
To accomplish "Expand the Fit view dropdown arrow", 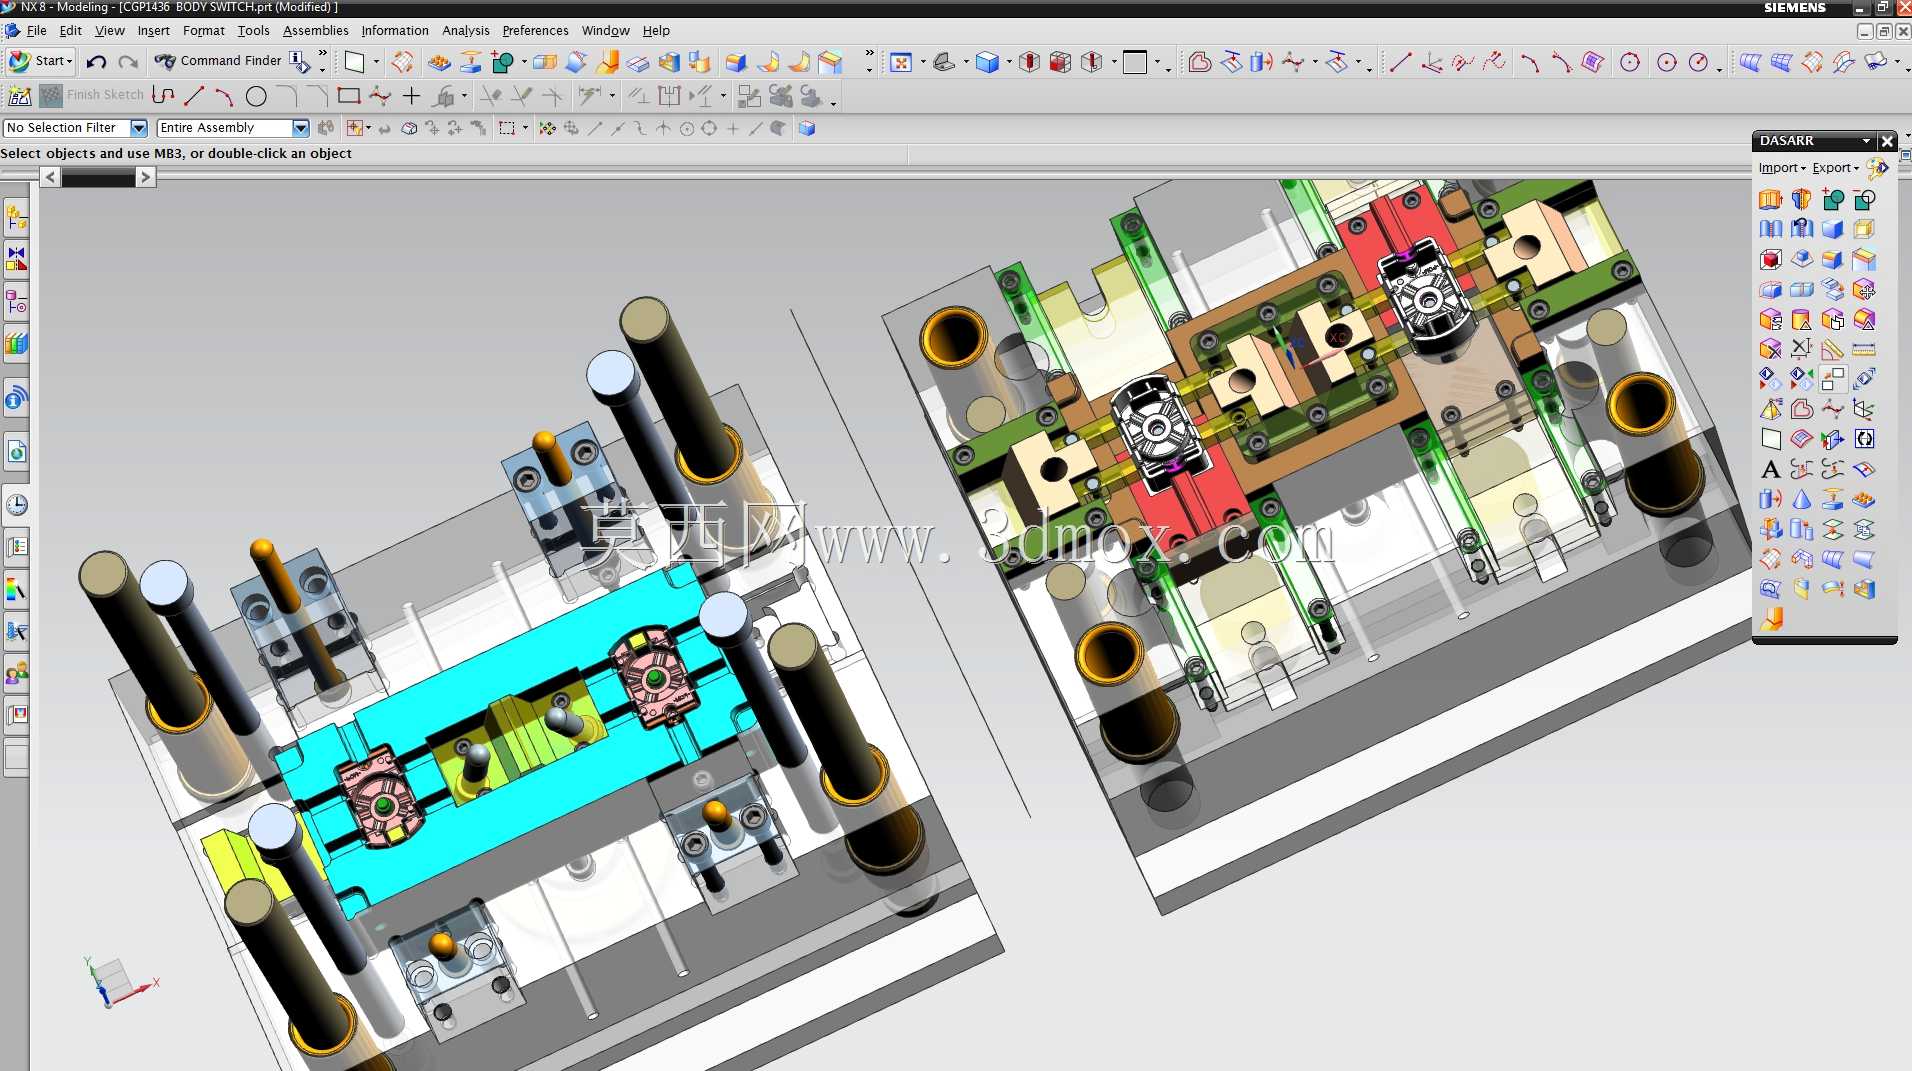I will coord(922,62).
